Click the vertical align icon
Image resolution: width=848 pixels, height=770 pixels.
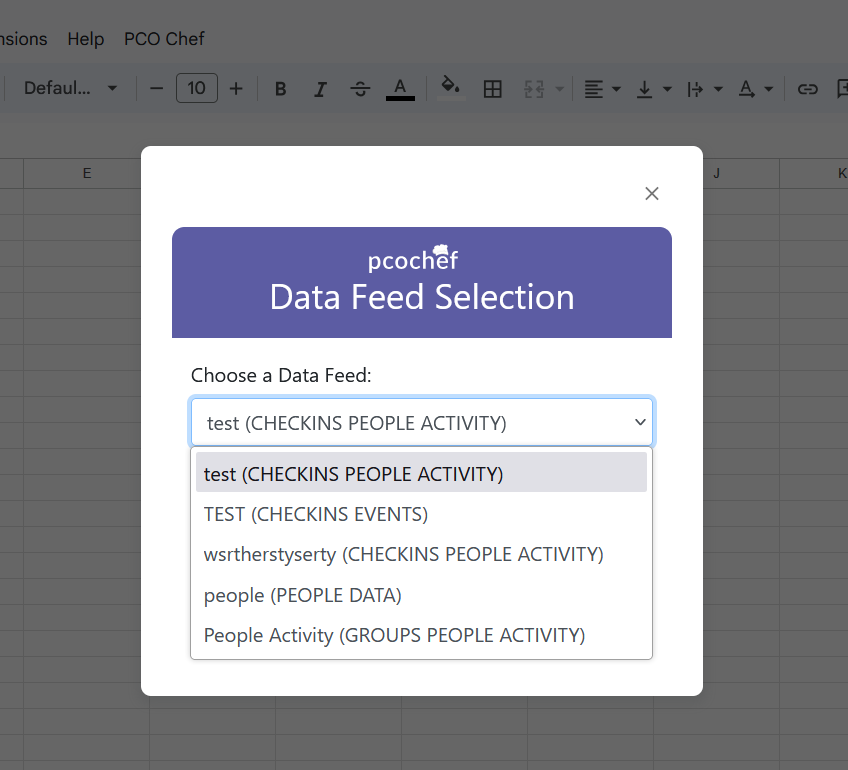[x=644, y=89]
